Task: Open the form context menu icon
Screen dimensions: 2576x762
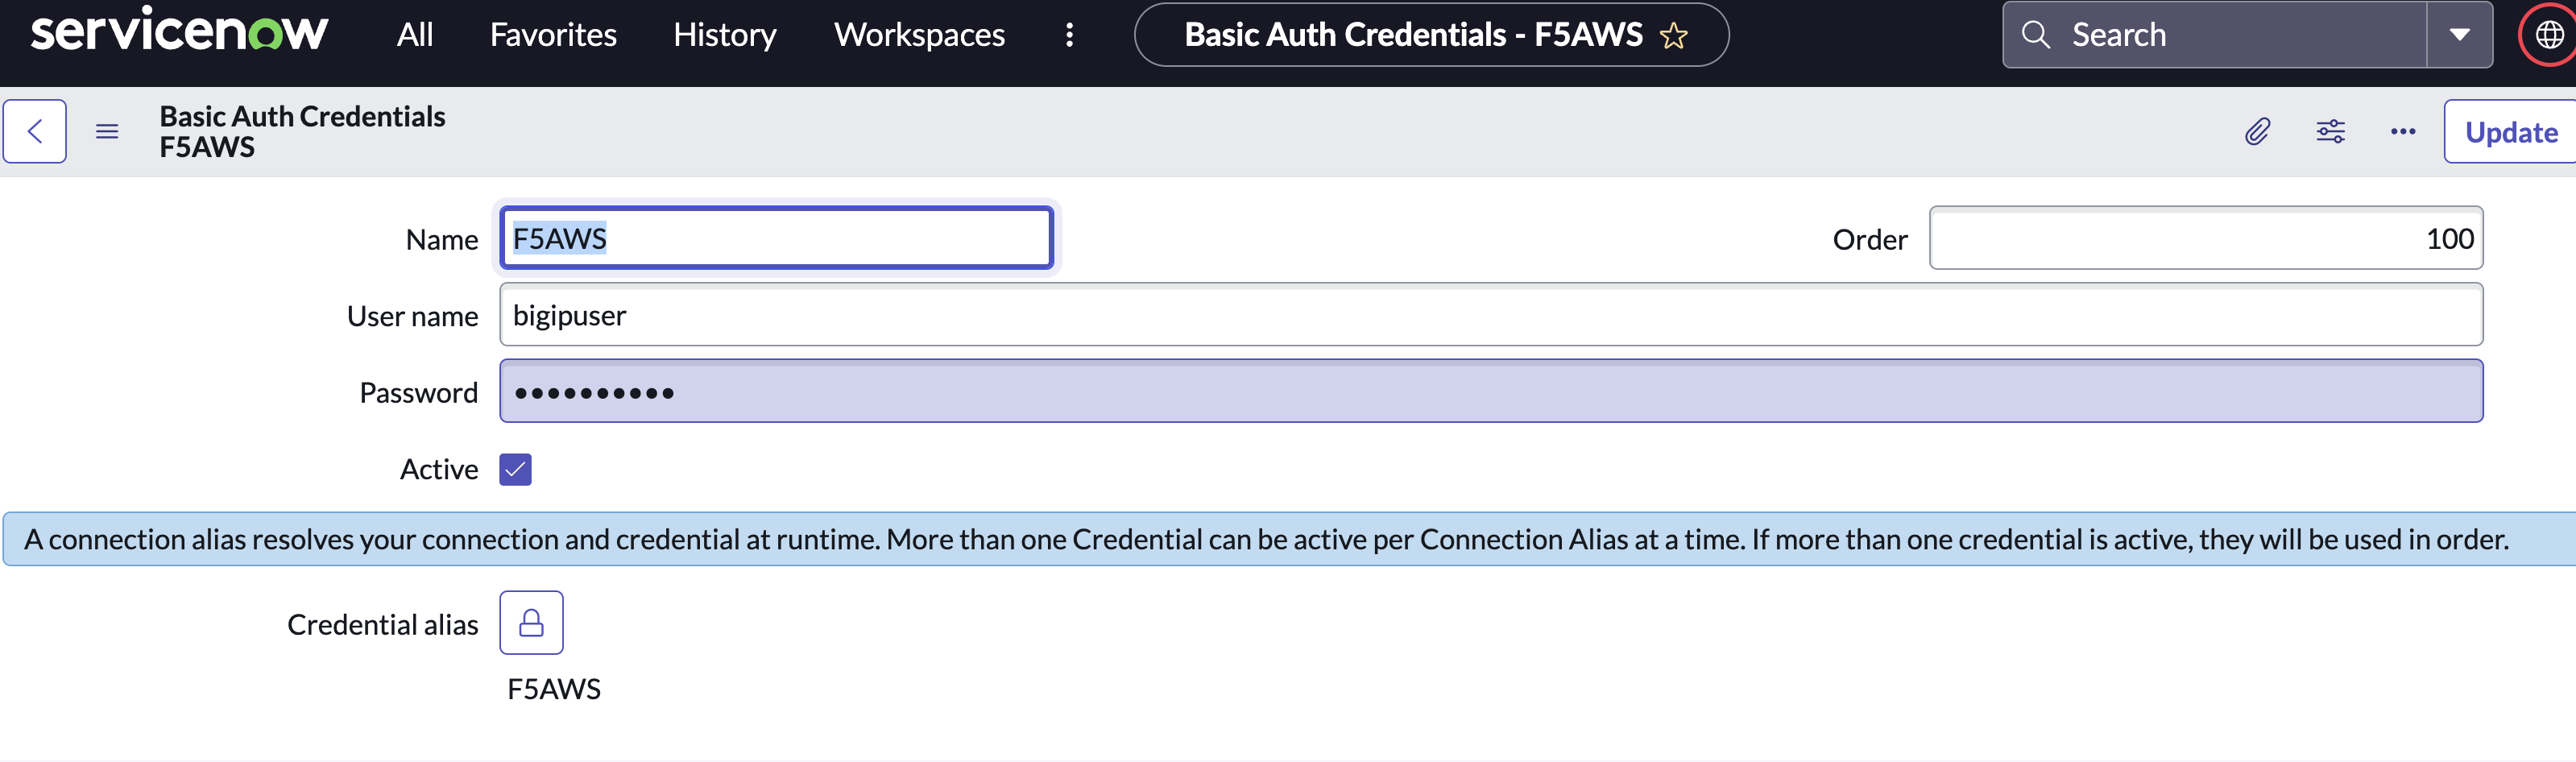Action: tap(107, 131)
